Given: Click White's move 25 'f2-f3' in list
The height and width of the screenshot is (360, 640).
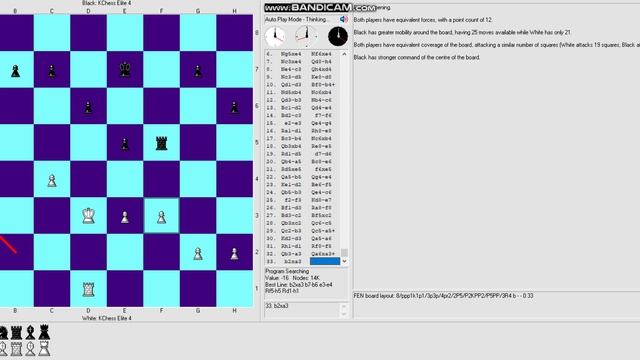Looking at the screenshot, I should (x=293, y=200).
